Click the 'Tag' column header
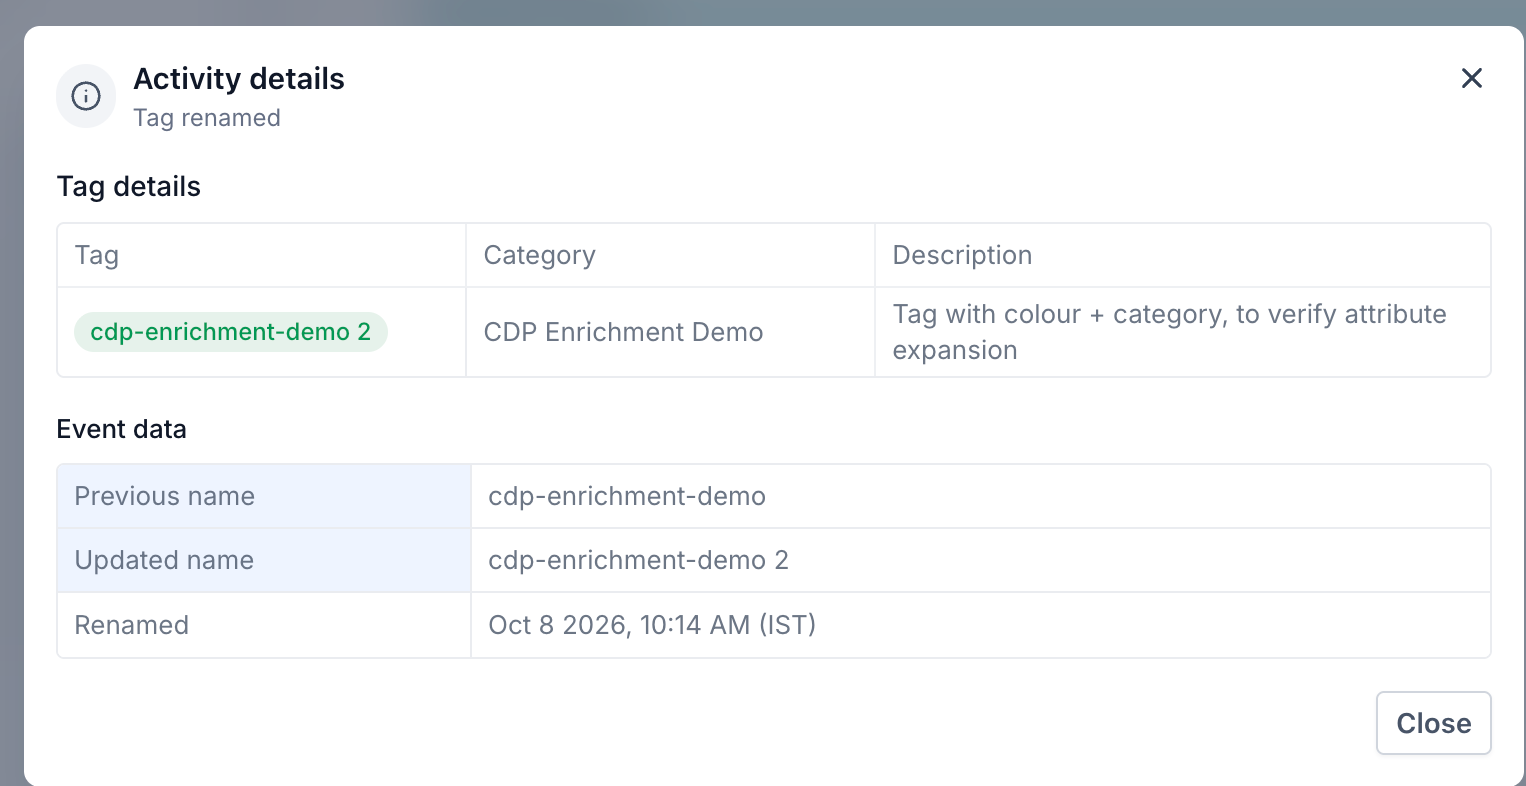This screenshot has width=1526, height=786. [x=97, y=255]
